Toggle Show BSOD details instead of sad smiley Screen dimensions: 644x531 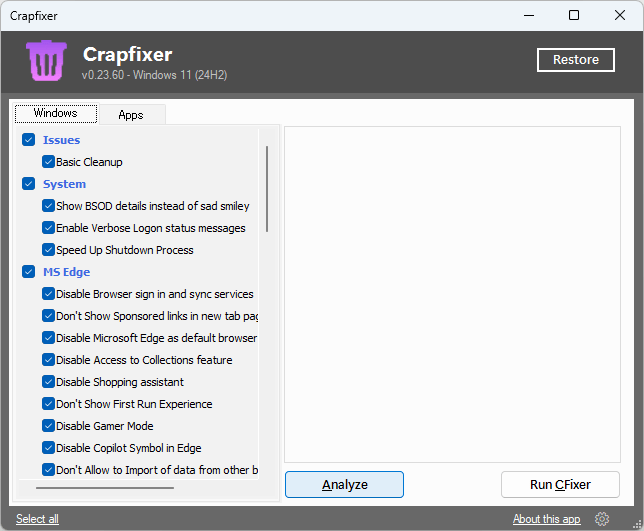[x=48, y=206]
